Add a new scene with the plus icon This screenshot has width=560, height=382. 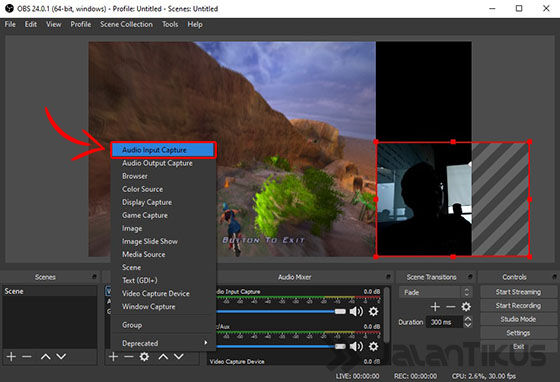click(x=11, y=356)
